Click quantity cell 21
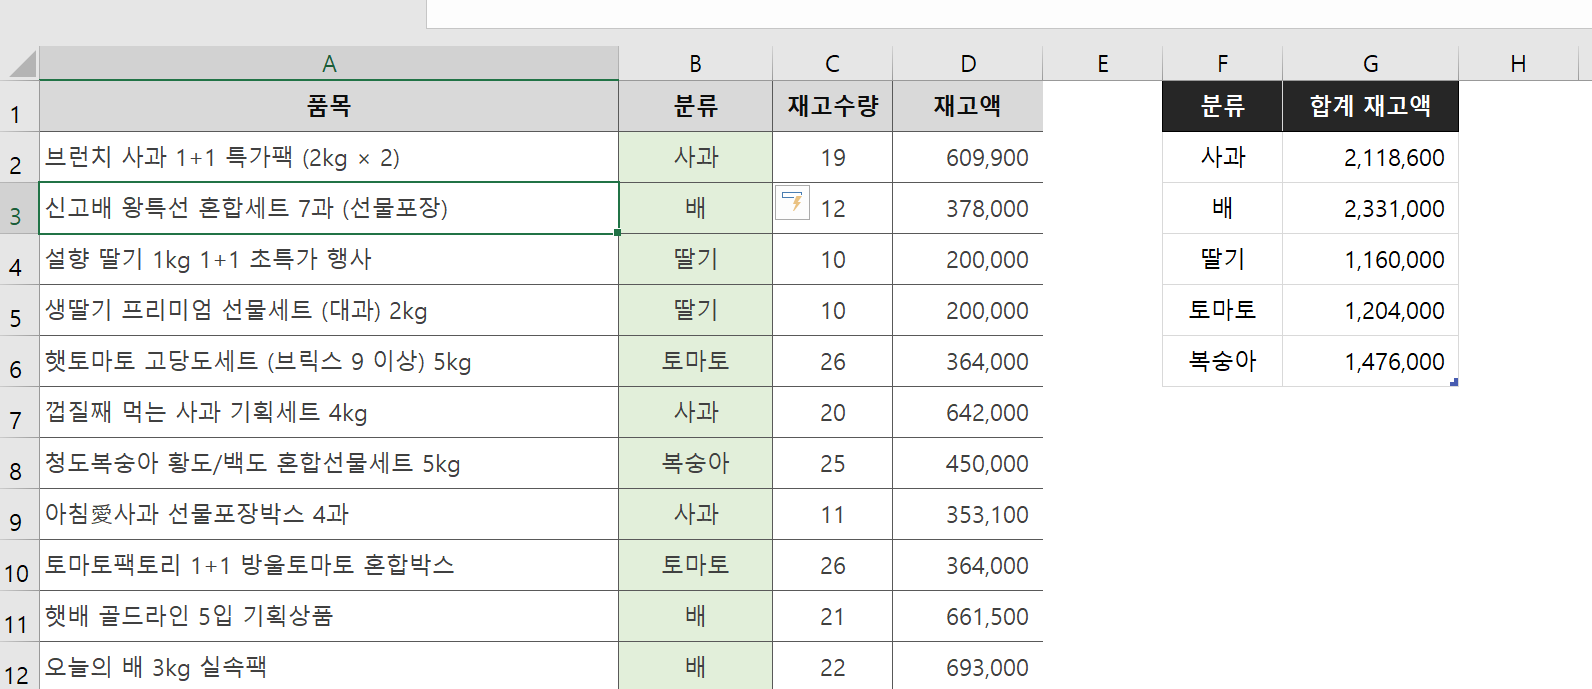 (x=832, y=616)
